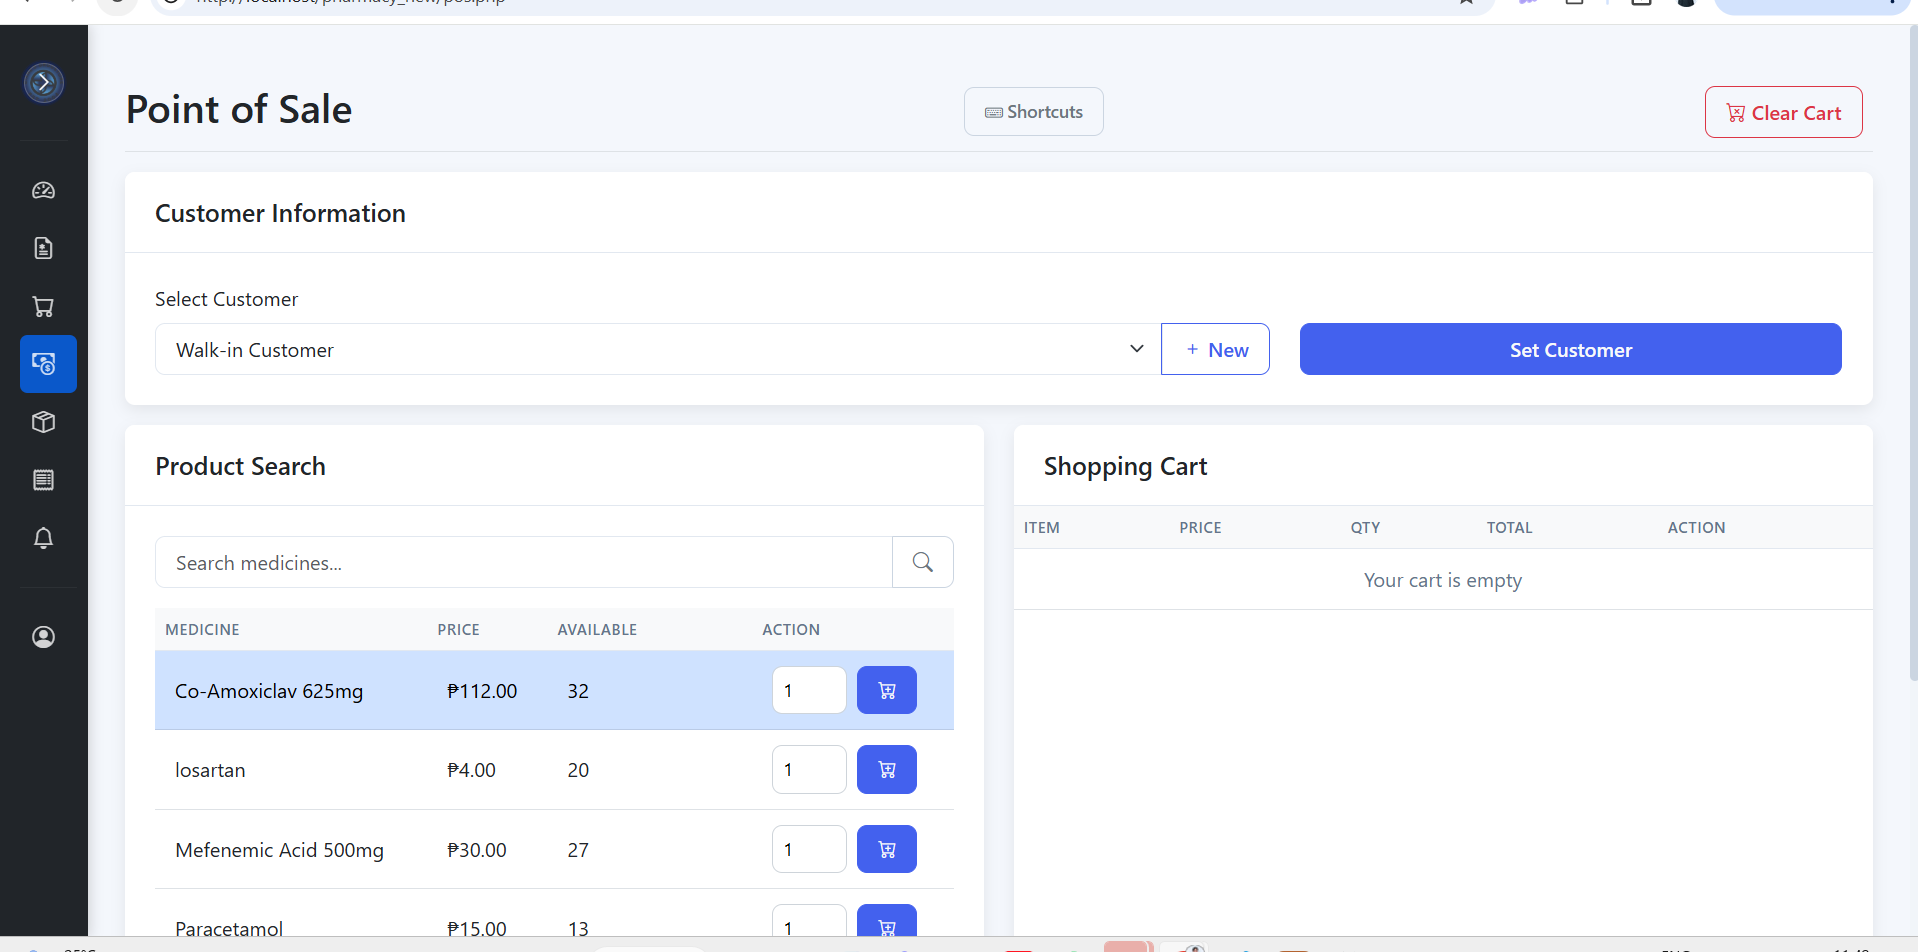Open the list icon in sidebar
This screenshot has height=952, width=1918.
43,480
